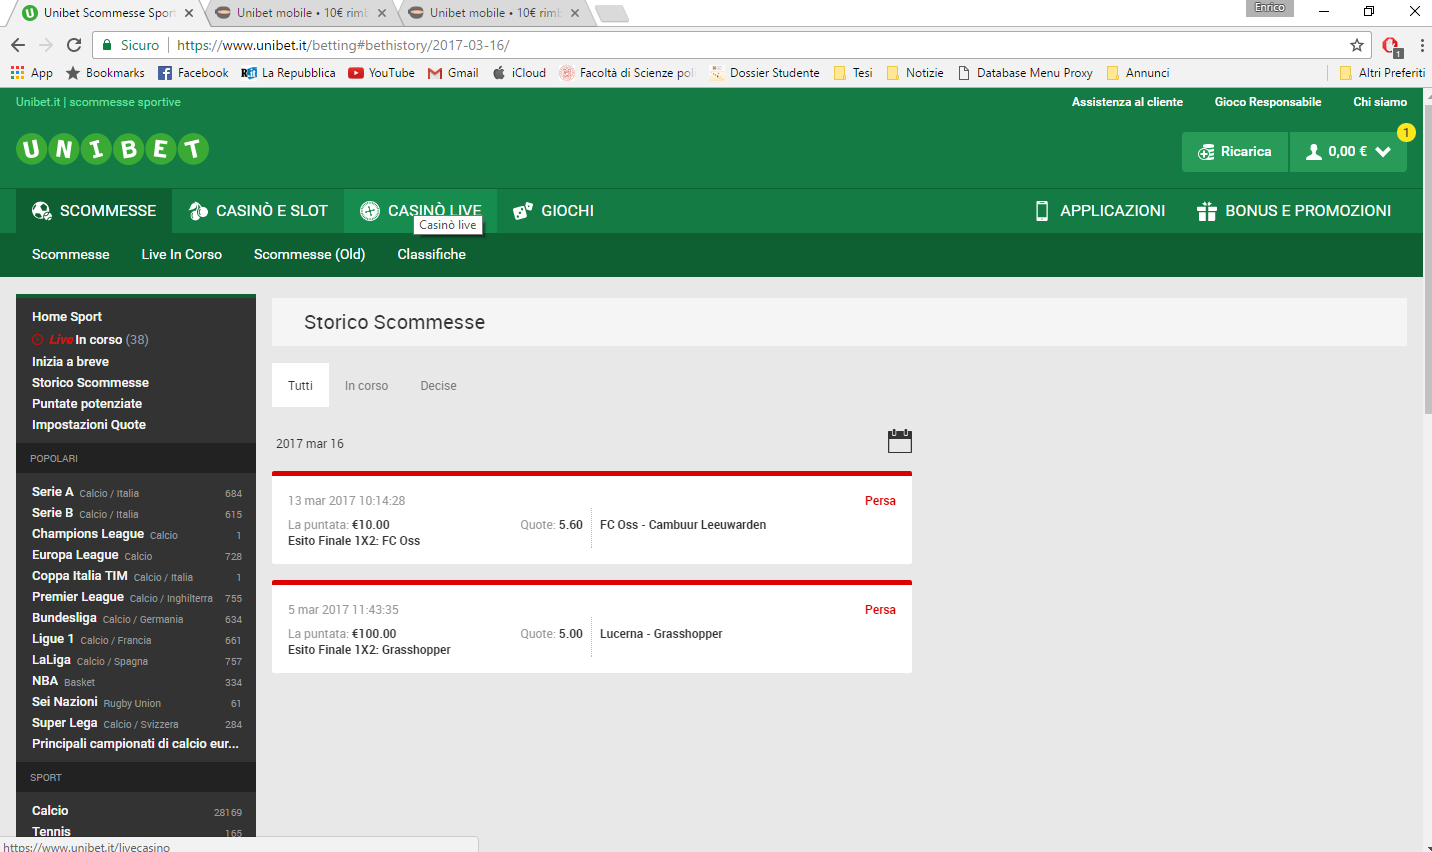
Task: Open the Gmail bookmark
Action: [453, 73]
